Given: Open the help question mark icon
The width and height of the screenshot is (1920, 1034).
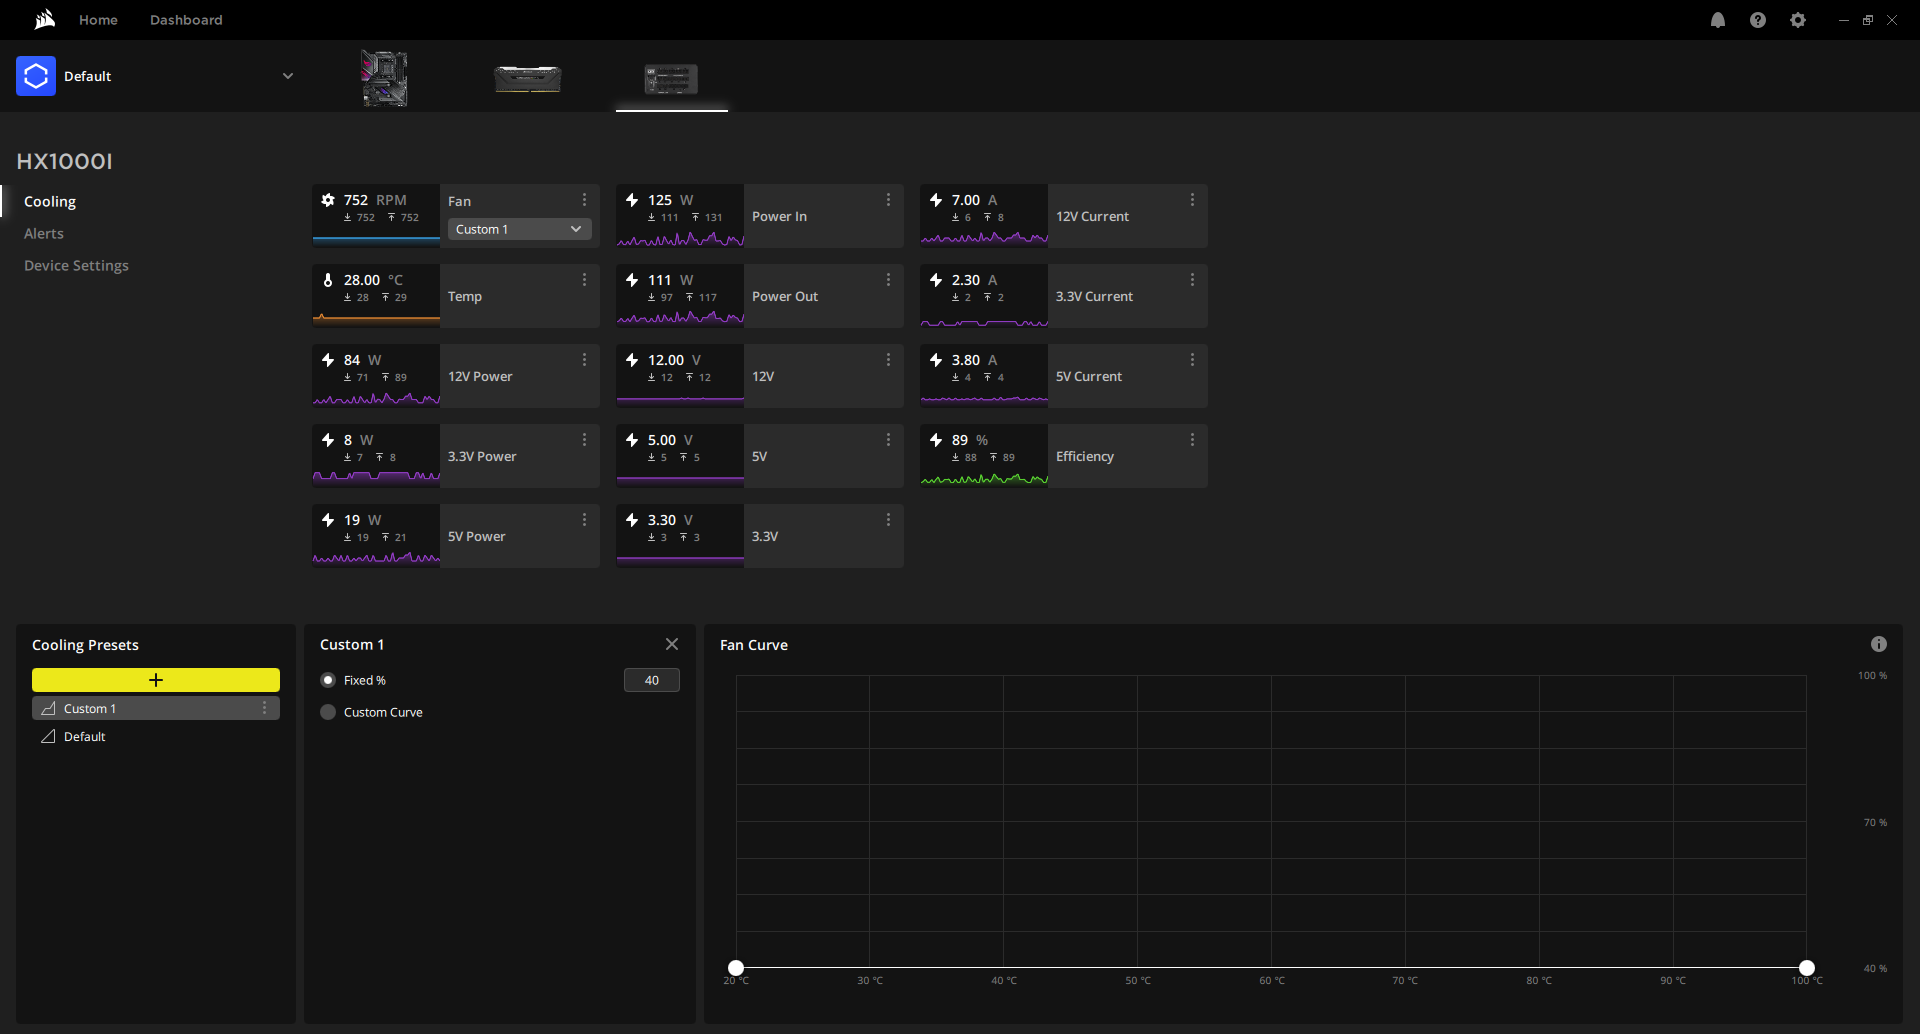Looking at the screenshot, I should tap(1758, 20).
